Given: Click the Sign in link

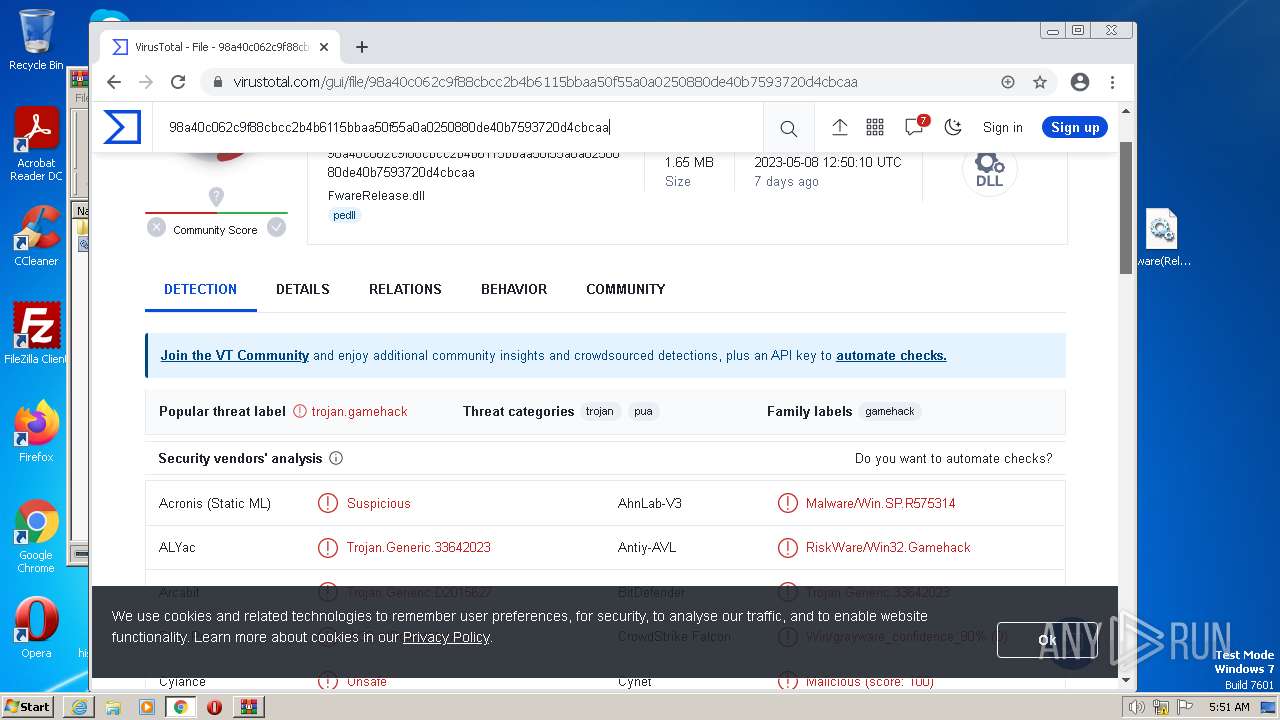Looking at the screenshot, I should tap(1002, 127).
